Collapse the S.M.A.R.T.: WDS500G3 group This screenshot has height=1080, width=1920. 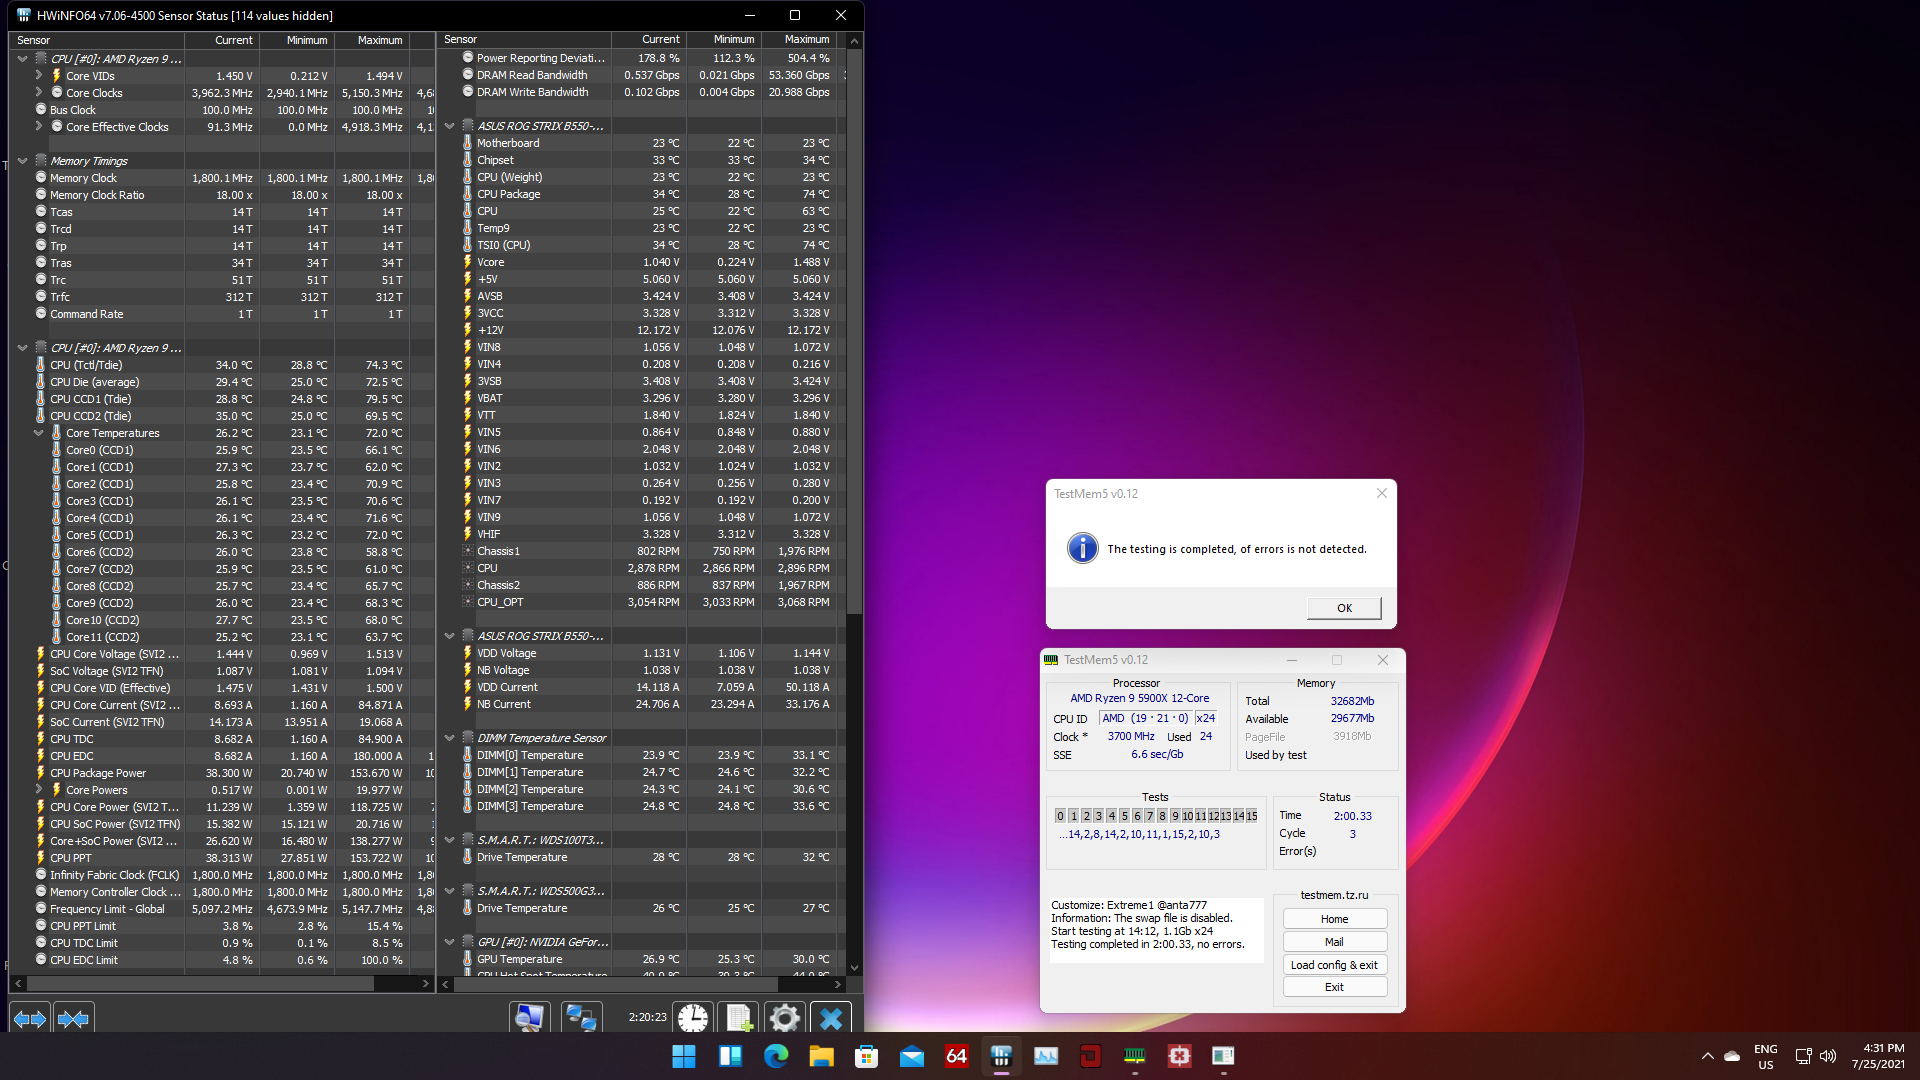449,891
